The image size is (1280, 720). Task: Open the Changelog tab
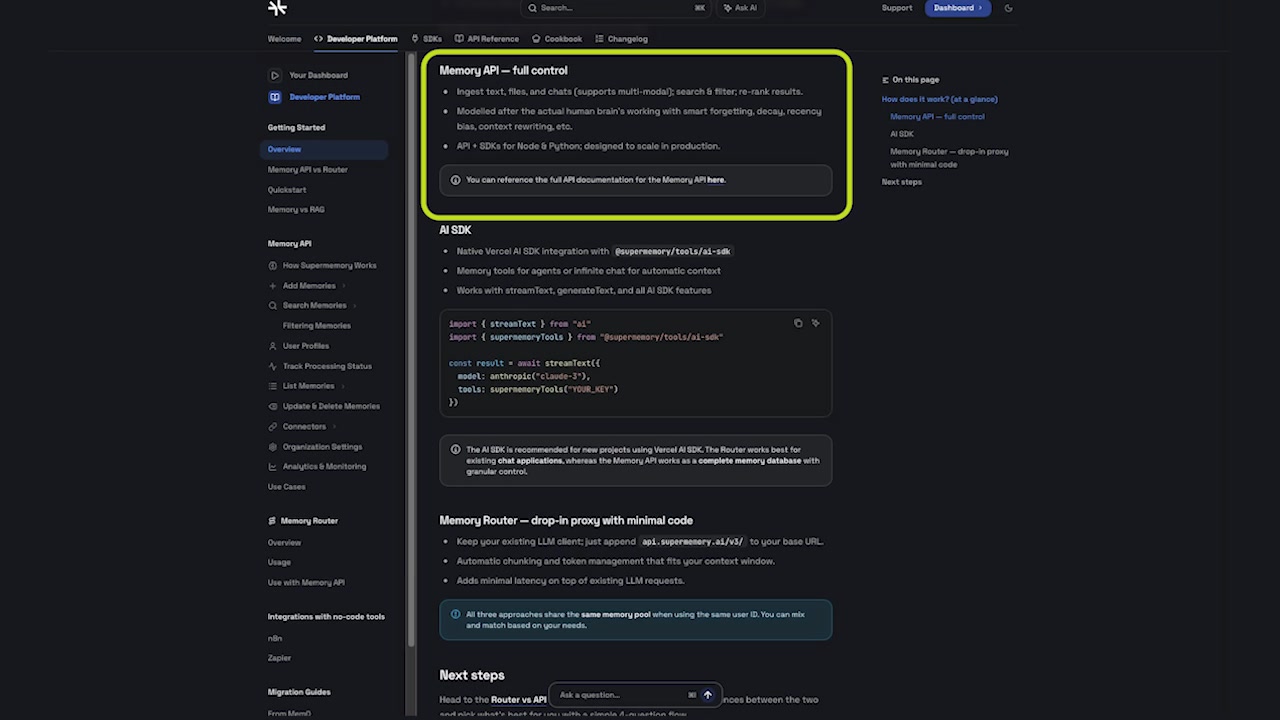[622, 39]
